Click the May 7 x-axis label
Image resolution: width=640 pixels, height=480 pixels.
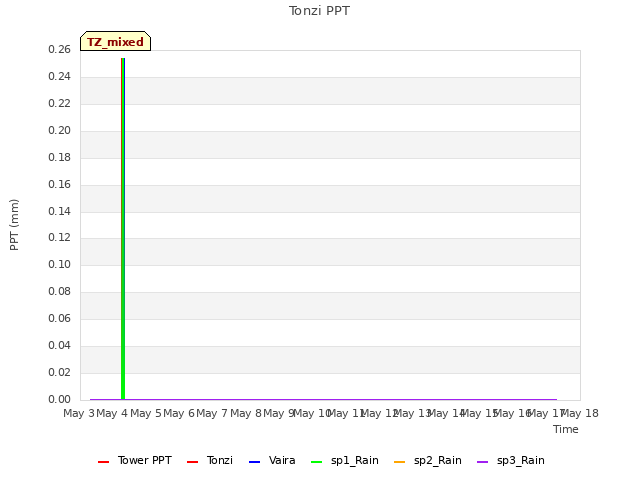pos(212,413)
